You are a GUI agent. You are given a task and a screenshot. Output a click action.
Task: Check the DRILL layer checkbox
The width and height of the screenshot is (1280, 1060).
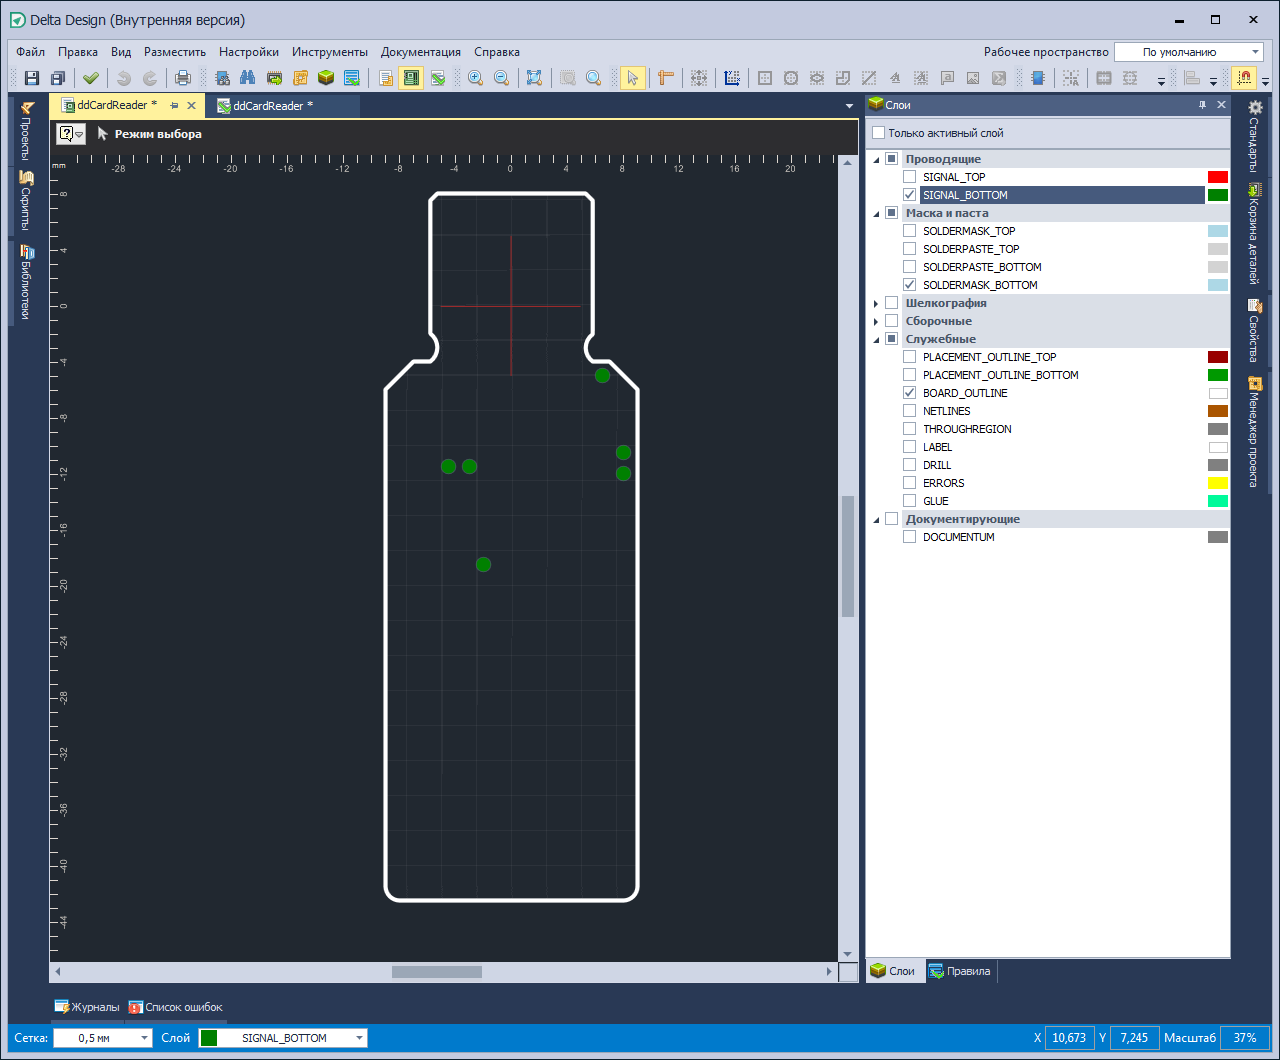coord(909,465)
